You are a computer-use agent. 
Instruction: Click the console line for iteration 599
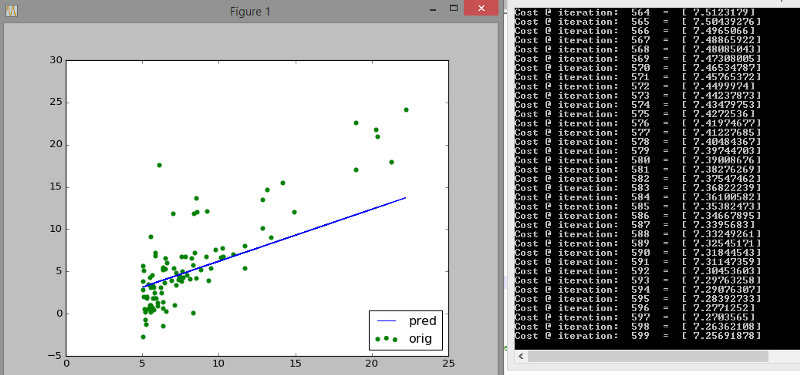[x=638, y=336]
